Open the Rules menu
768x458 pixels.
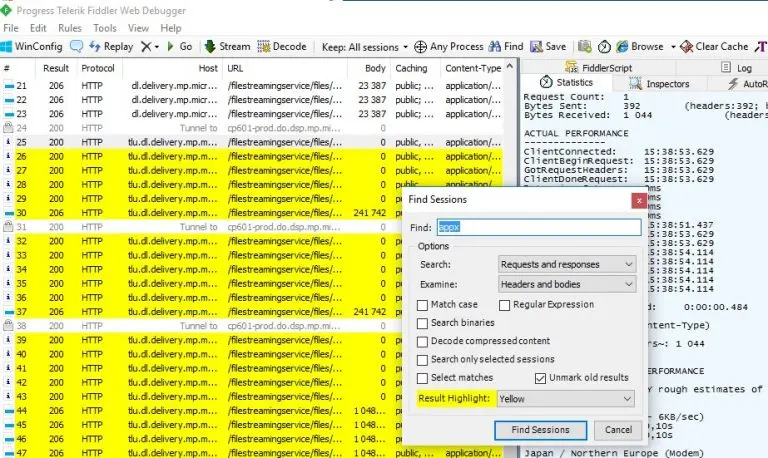(70, 28)
